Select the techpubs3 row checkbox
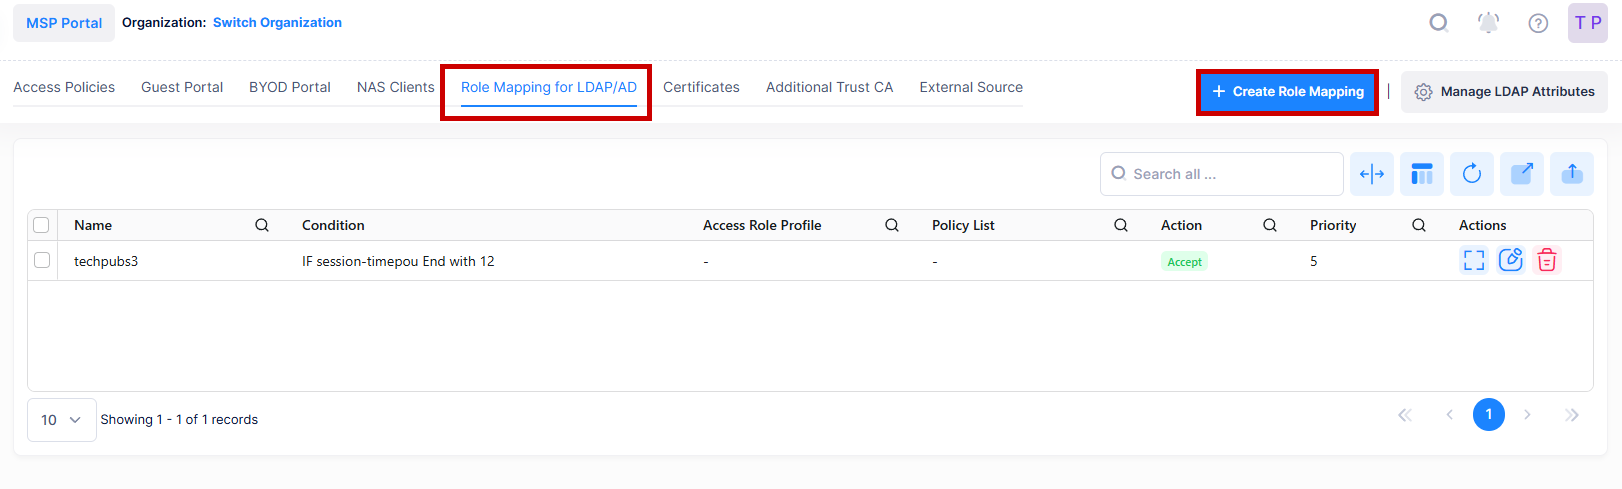The image size is (1622, 489). point(42,260)
